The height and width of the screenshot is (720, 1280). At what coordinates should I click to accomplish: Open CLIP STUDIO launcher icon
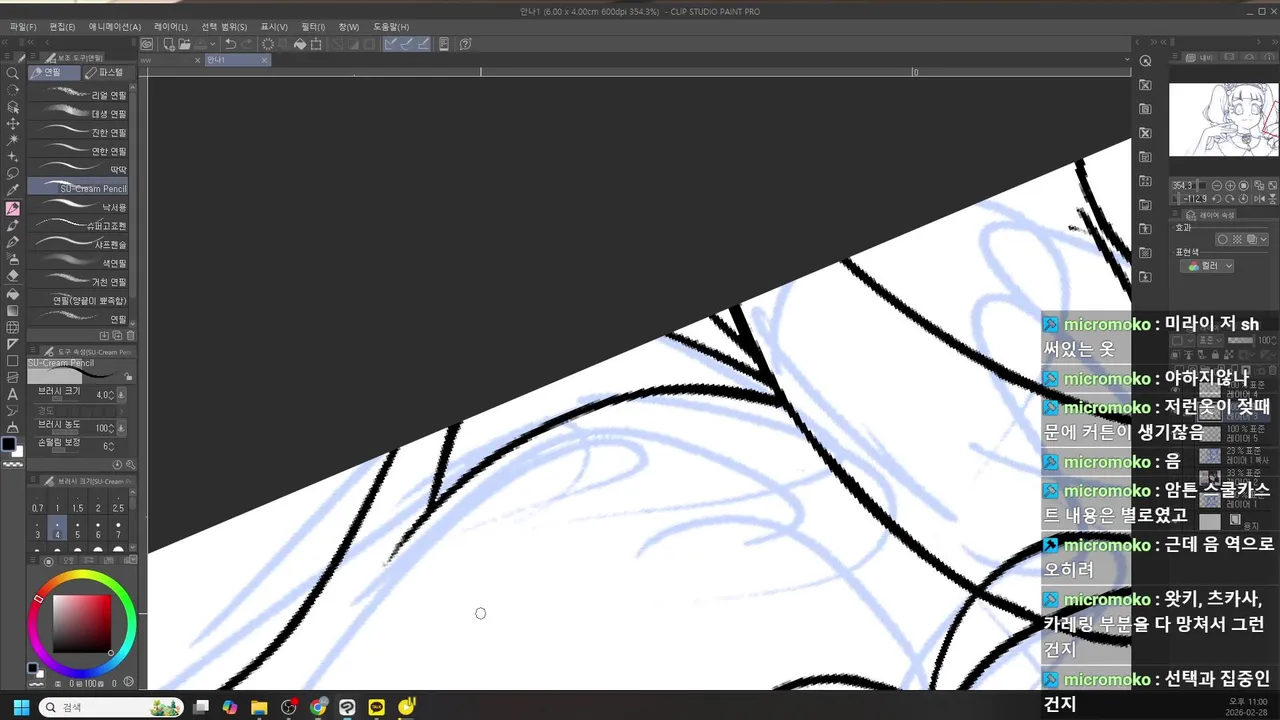click(x=147, y=44)
